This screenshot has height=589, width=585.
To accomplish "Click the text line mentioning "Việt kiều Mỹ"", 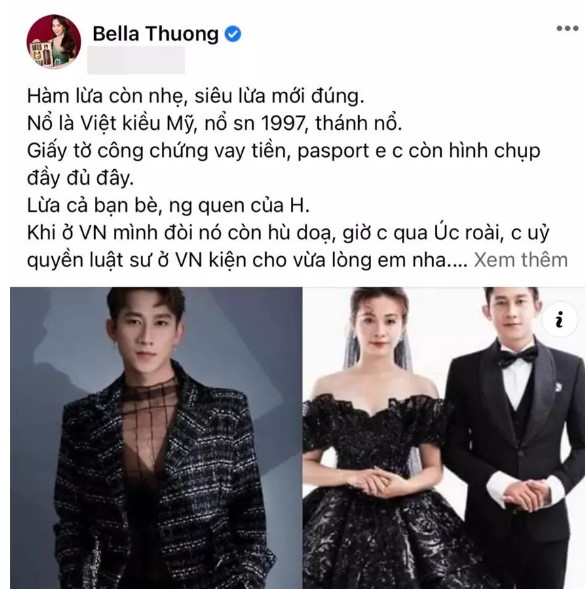I will tap(215, 124).
